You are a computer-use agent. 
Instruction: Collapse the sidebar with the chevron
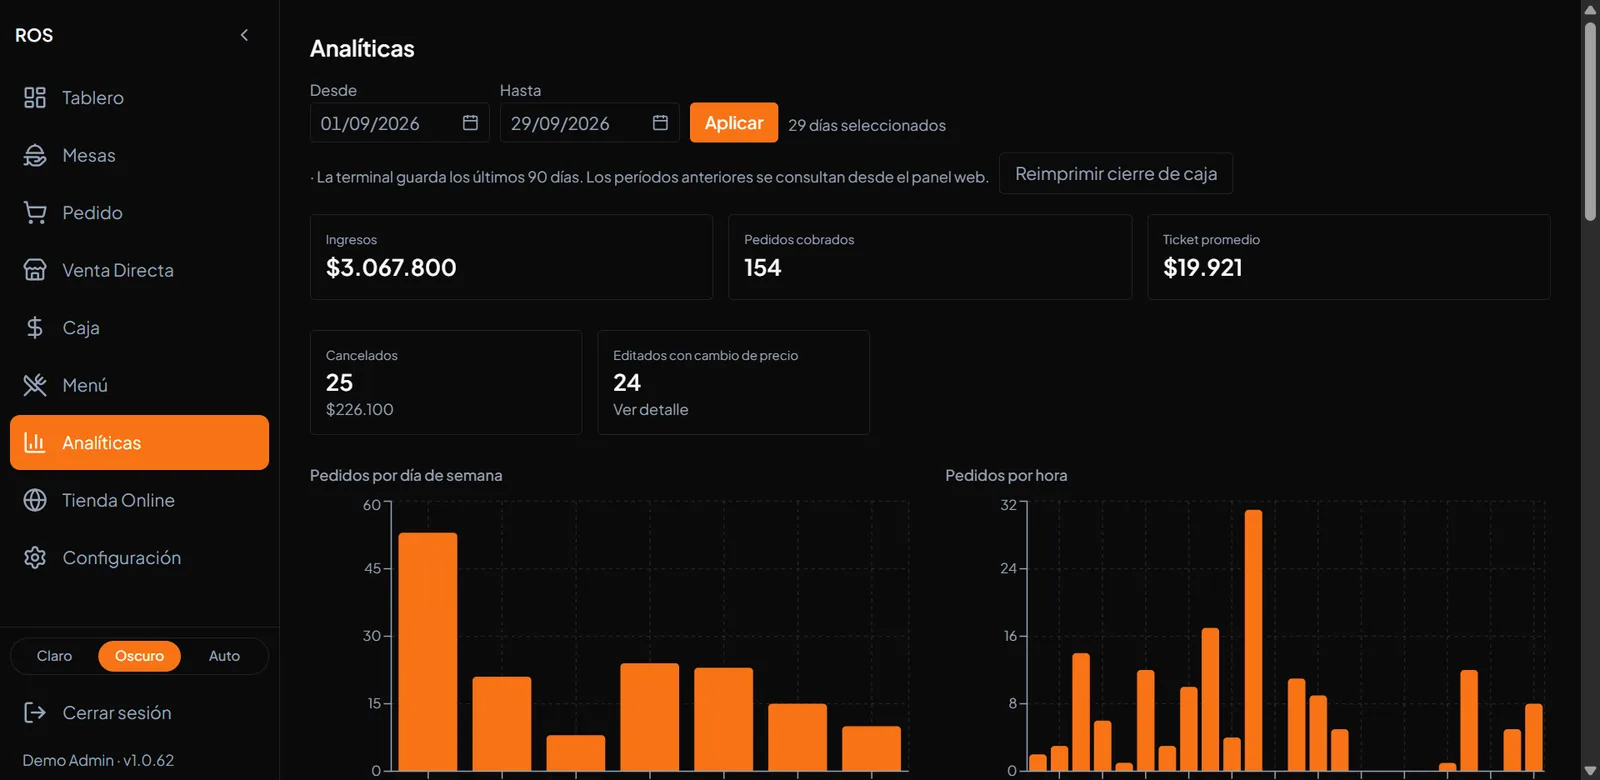click(x=244, y=35)
